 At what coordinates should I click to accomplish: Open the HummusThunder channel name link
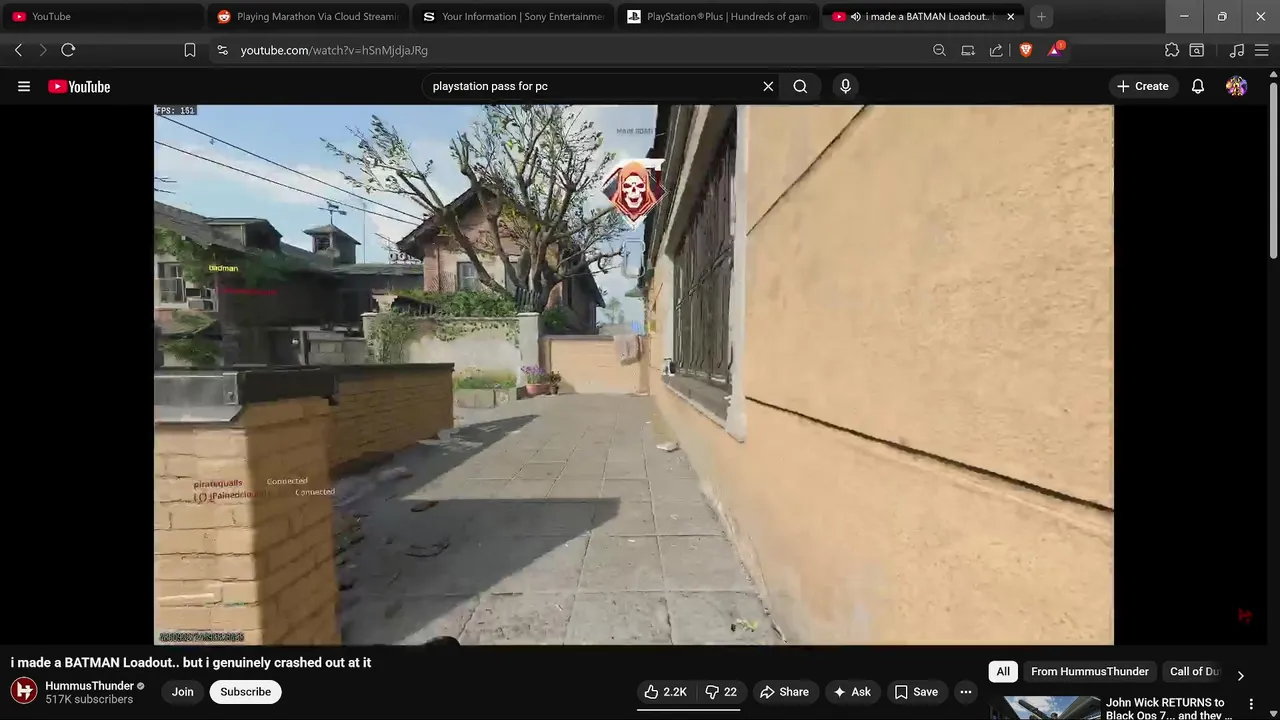click(89, 686)
